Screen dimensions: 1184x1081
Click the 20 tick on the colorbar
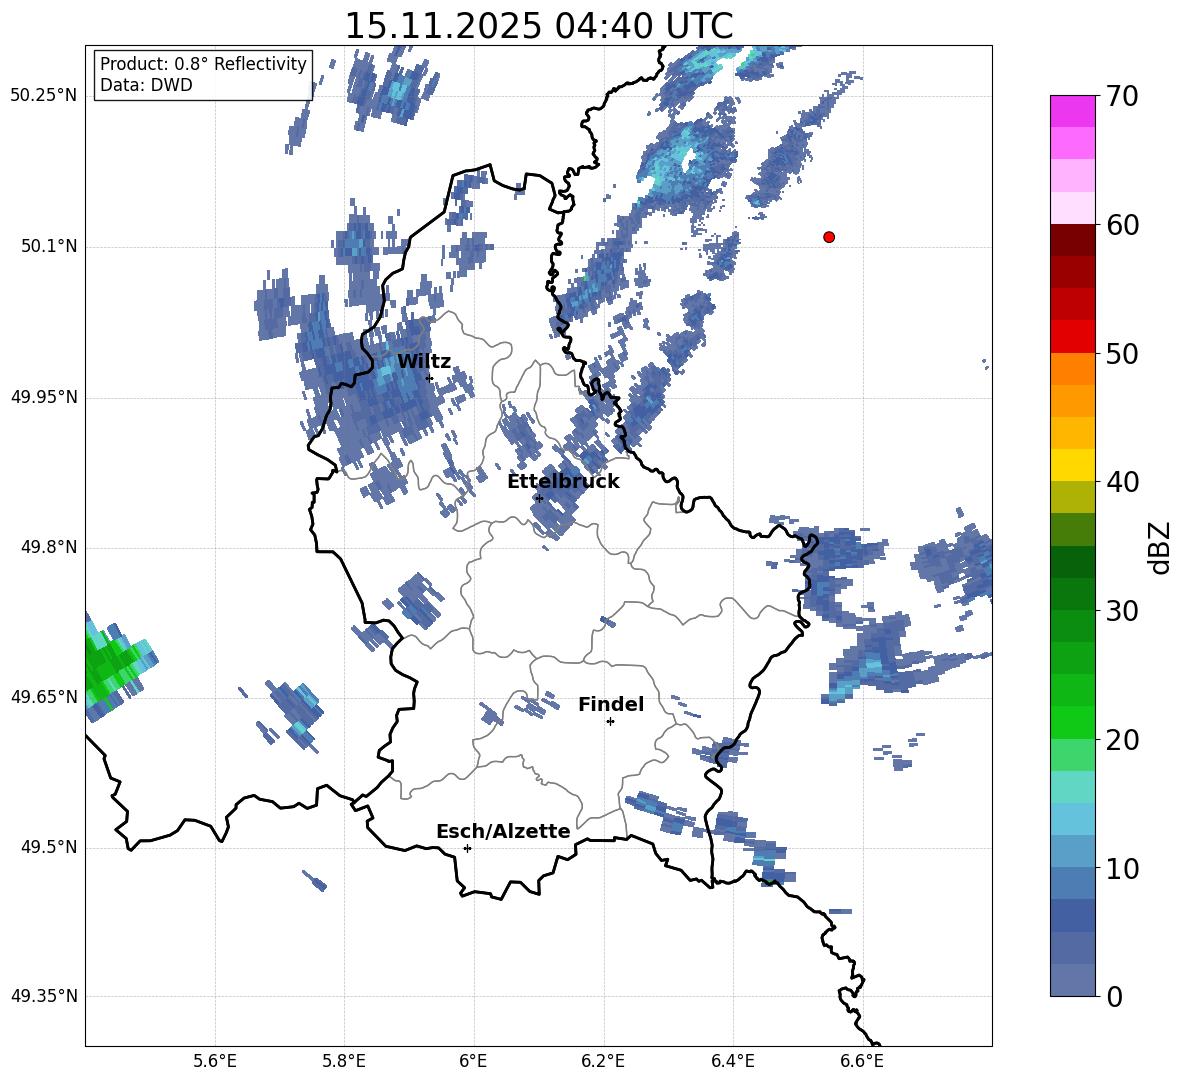(1122, 740)
